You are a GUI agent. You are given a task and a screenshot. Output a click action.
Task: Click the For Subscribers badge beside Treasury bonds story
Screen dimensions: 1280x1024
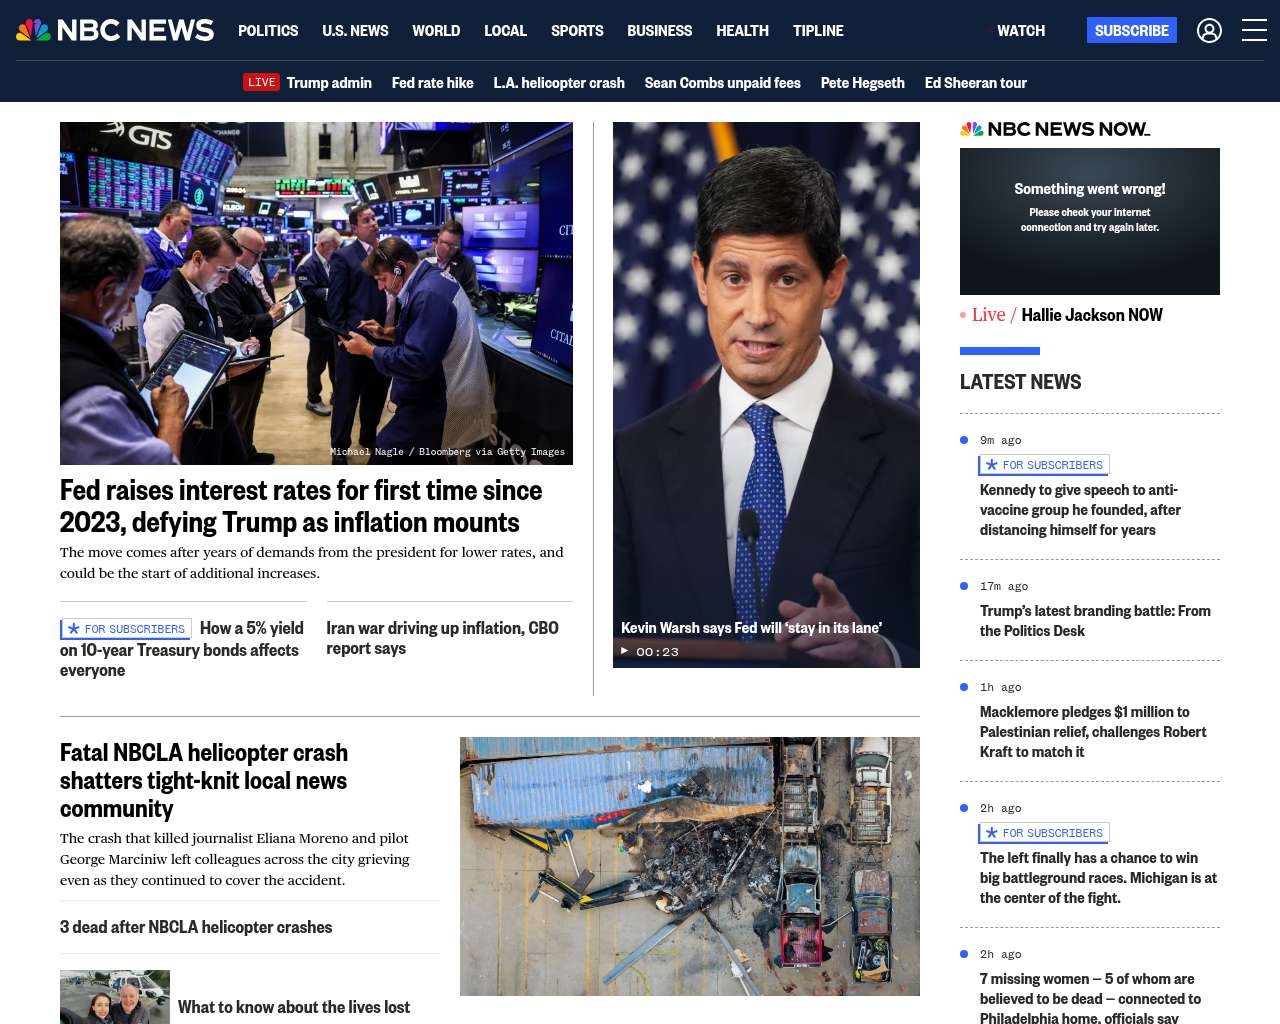point(126,629)
